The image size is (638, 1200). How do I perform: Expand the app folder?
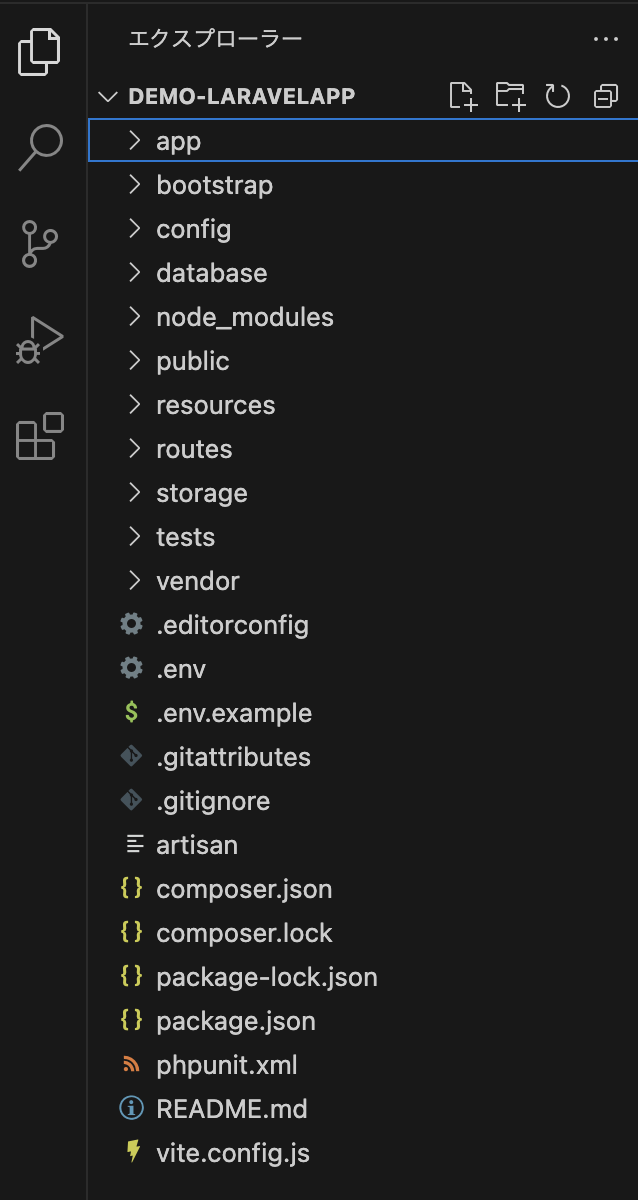point(178,141)
